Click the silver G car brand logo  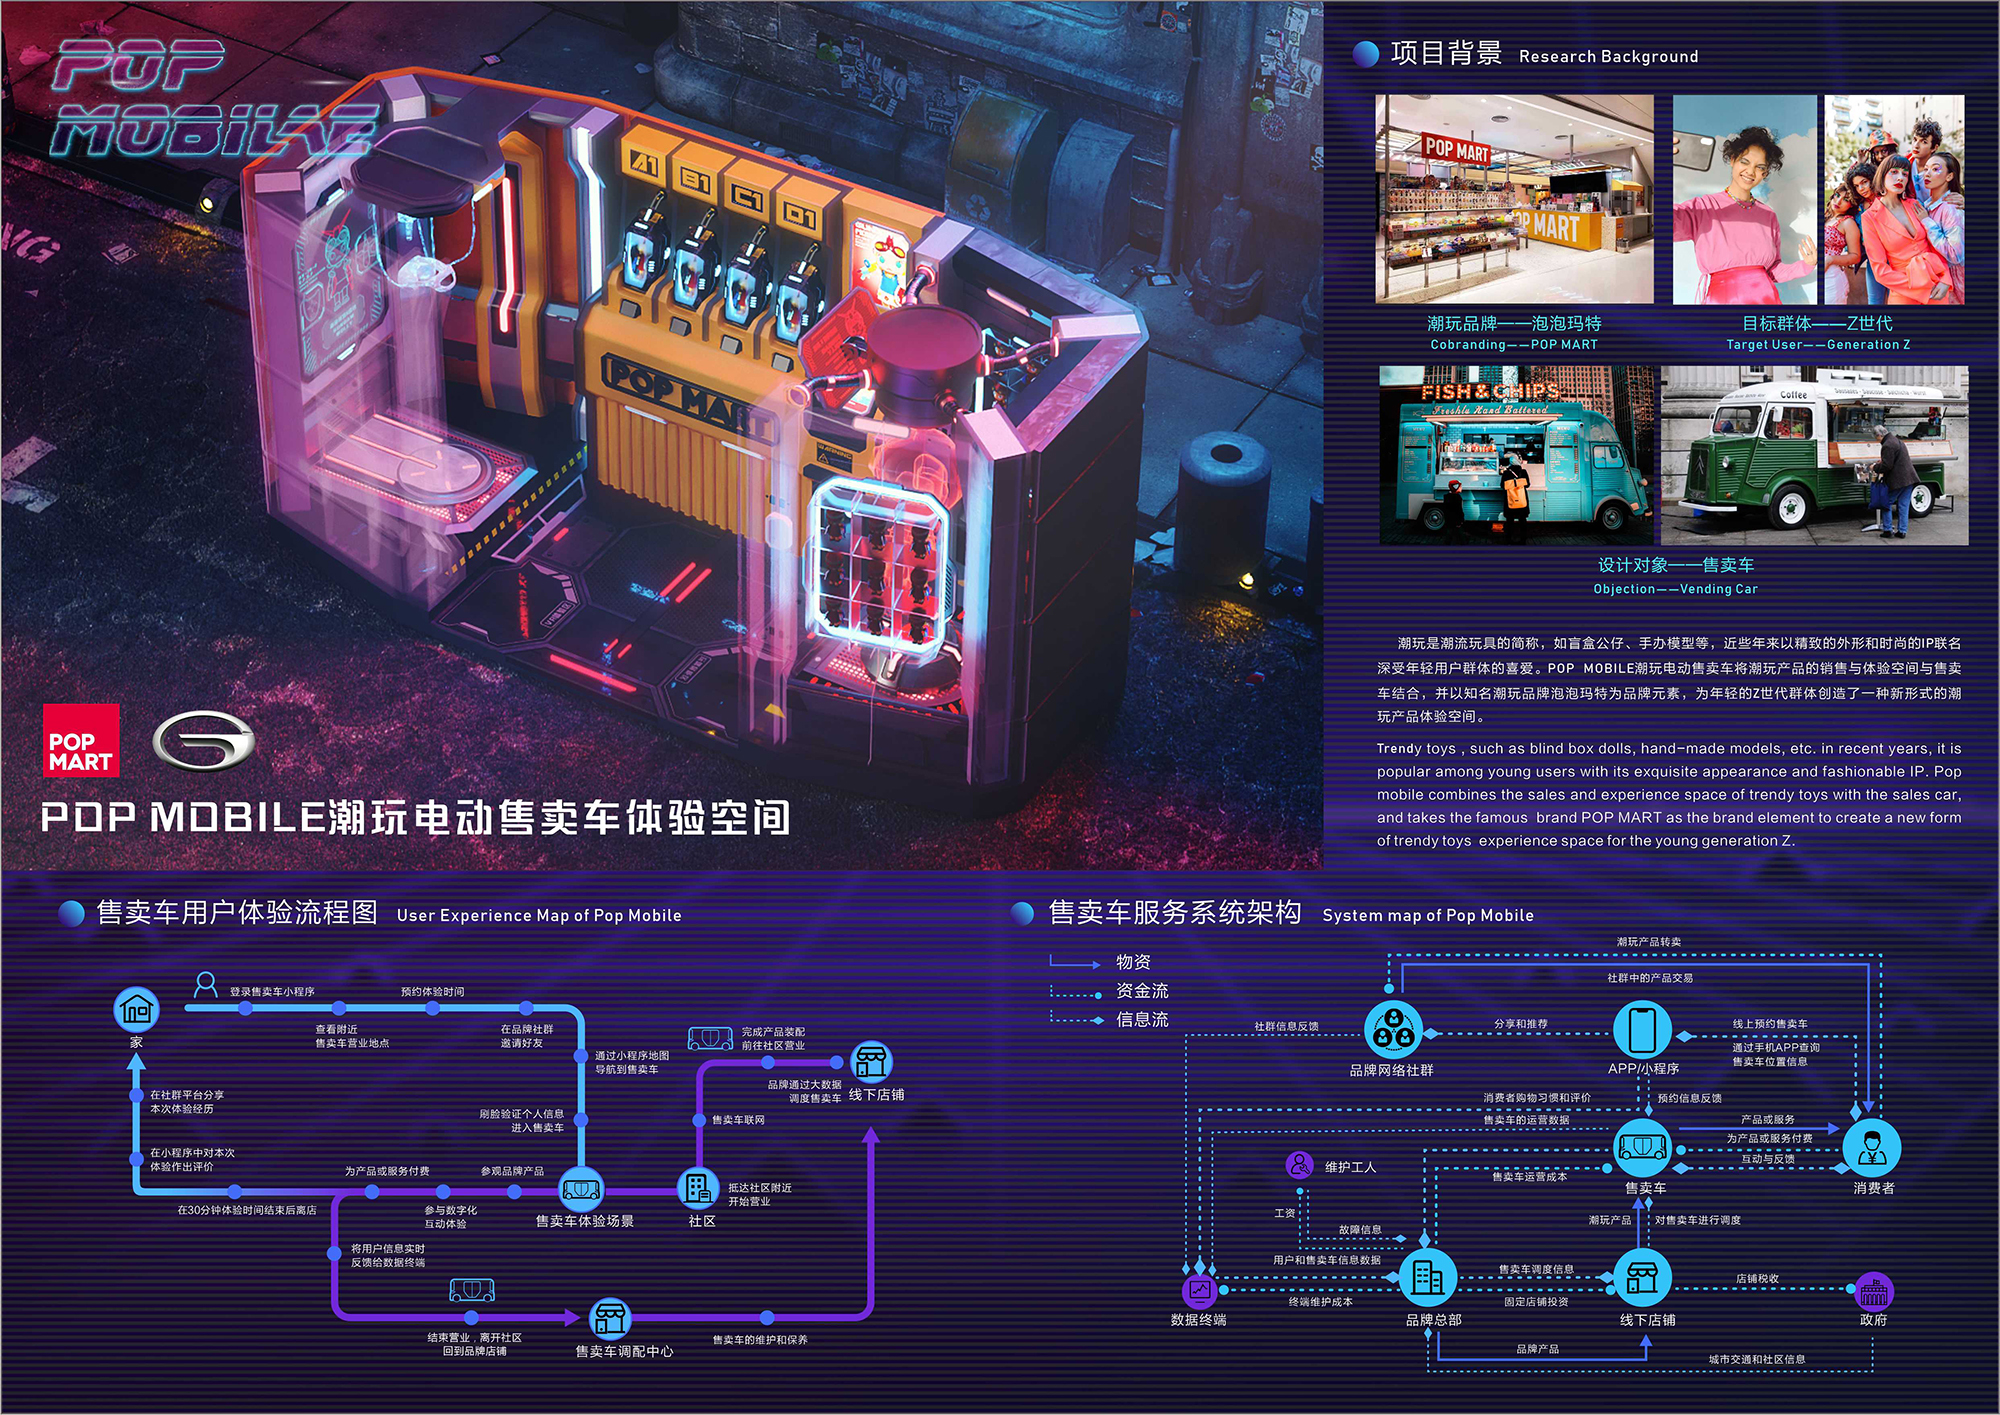tap(204, 741)
